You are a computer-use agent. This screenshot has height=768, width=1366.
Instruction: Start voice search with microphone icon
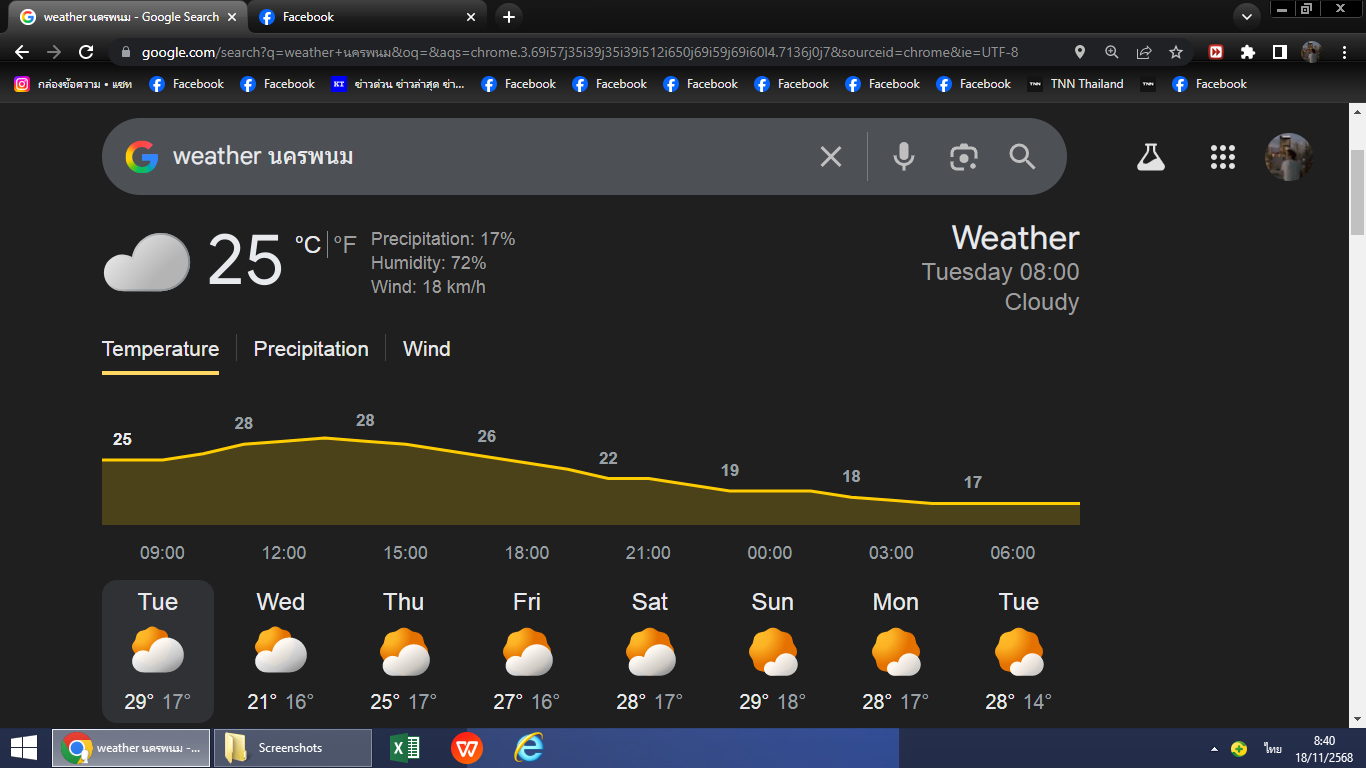(904, 156)
